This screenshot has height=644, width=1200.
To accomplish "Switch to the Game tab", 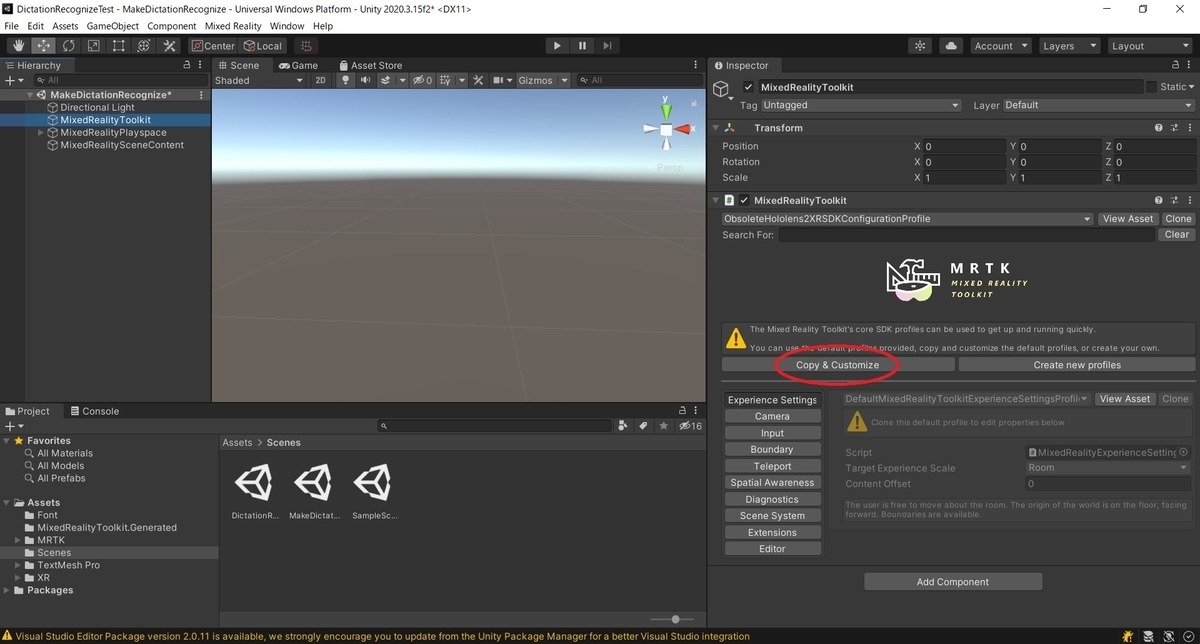I will coord(298,65).
